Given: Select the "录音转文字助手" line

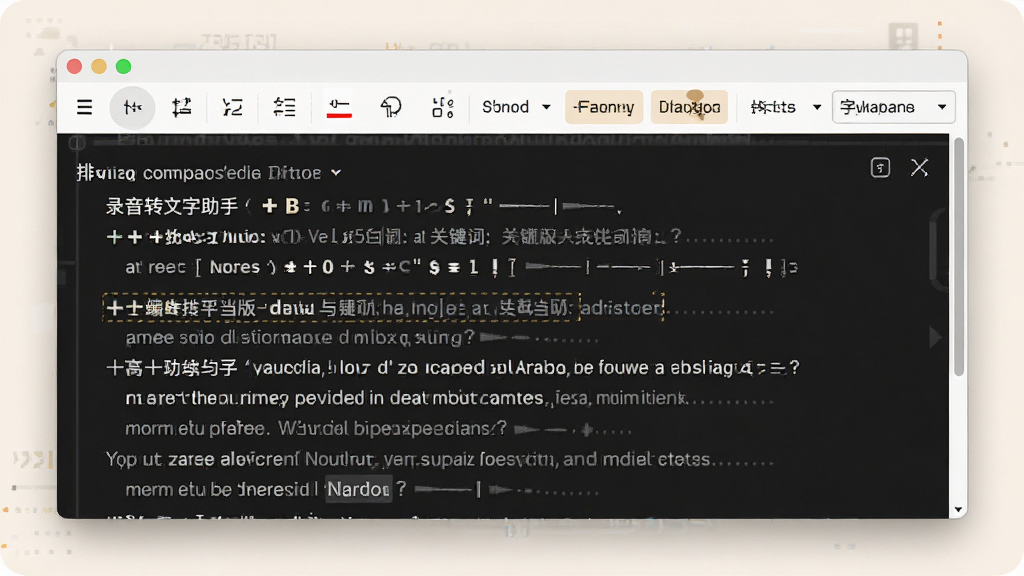Looking at the screenshot, I should [x=364, y=207].
